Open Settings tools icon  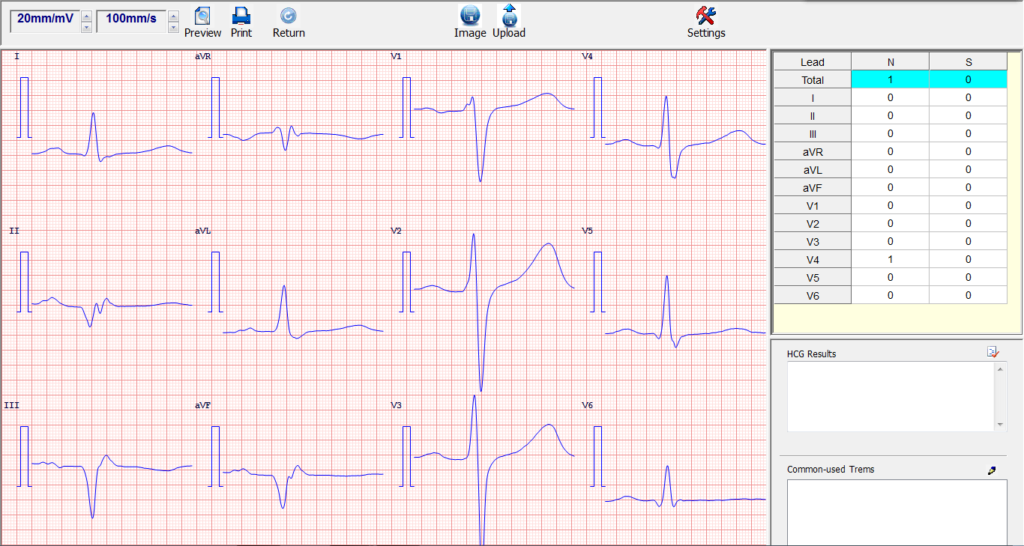pos(706,16)
